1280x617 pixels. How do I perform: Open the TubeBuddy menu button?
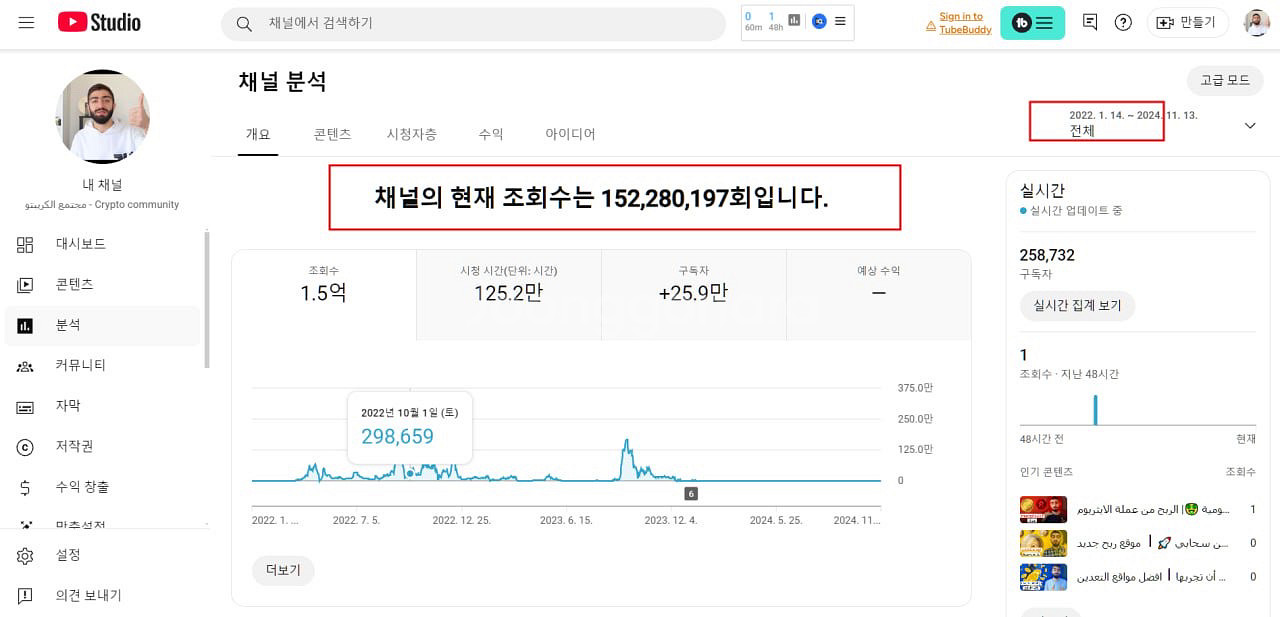(x=1032, y=23)
